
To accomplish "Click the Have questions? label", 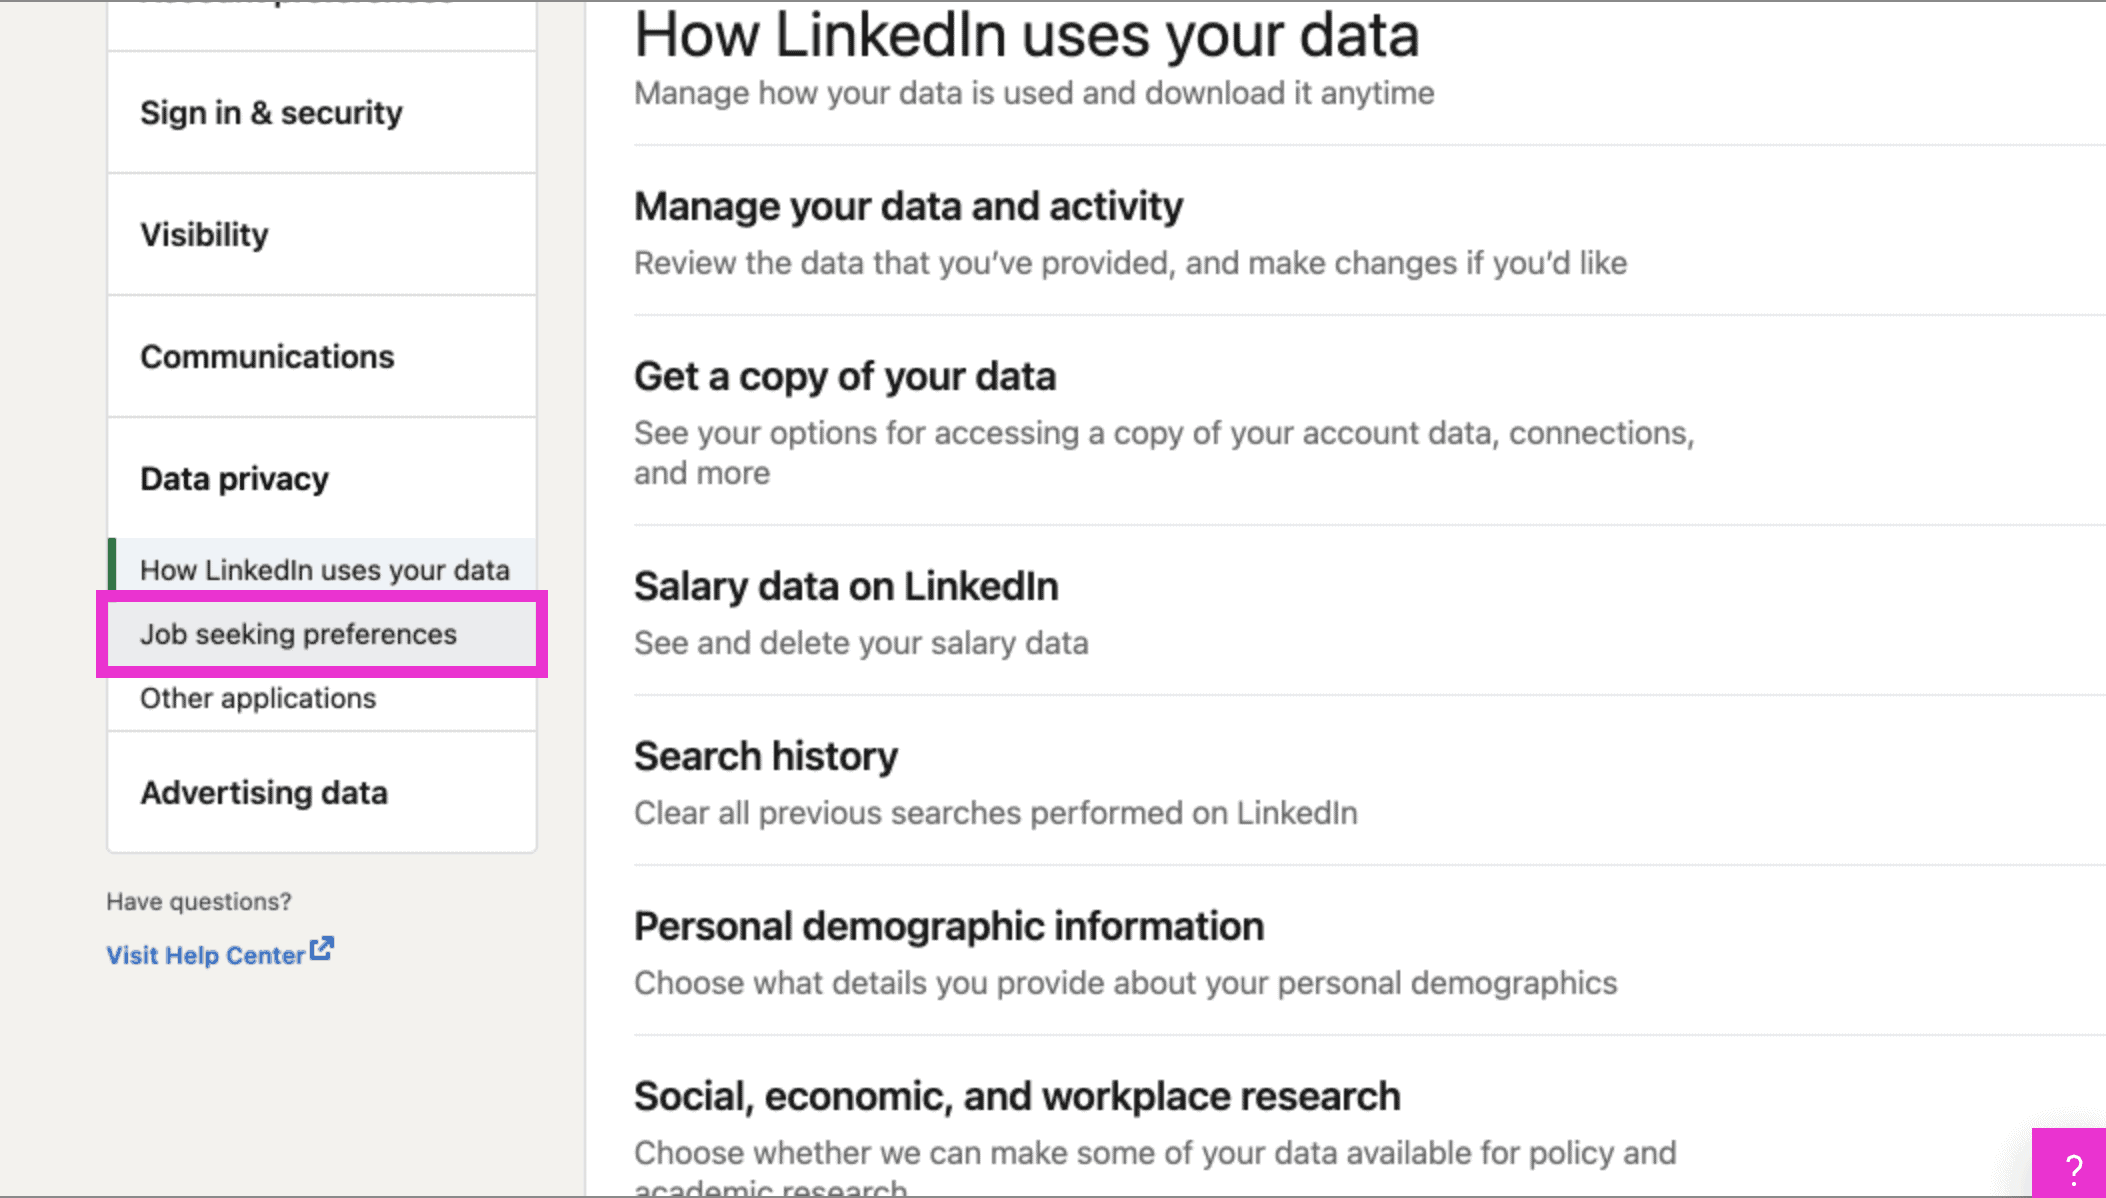I will 199,901.
